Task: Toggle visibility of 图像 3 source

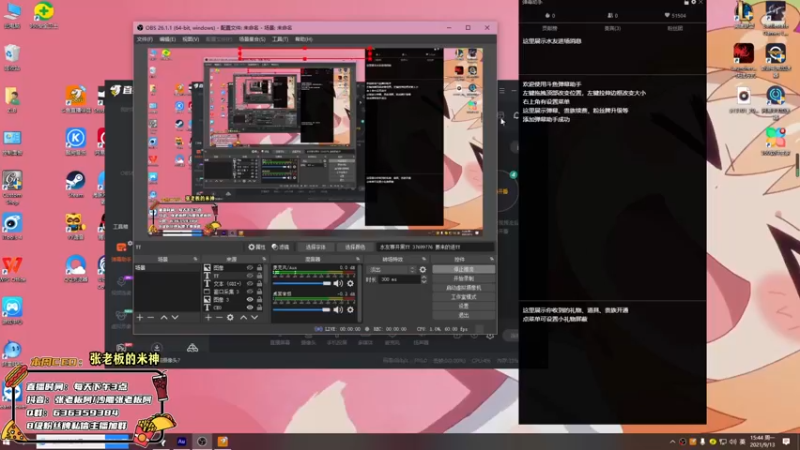Action: (249, 299)
